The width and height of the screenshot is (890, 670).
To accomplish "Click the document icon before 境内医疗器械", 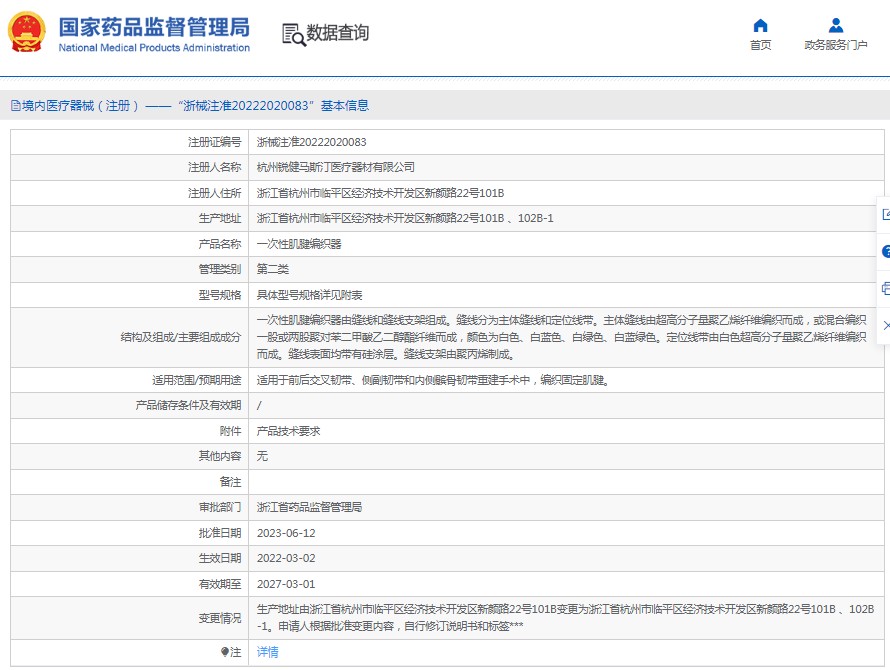I will click(x=16, y=106).
